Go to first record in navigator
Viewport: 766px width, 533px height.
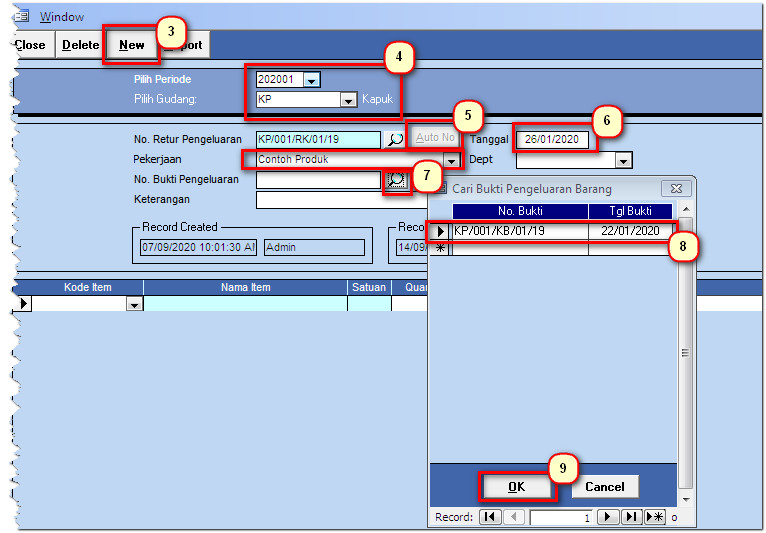click(x=490, y=517)
